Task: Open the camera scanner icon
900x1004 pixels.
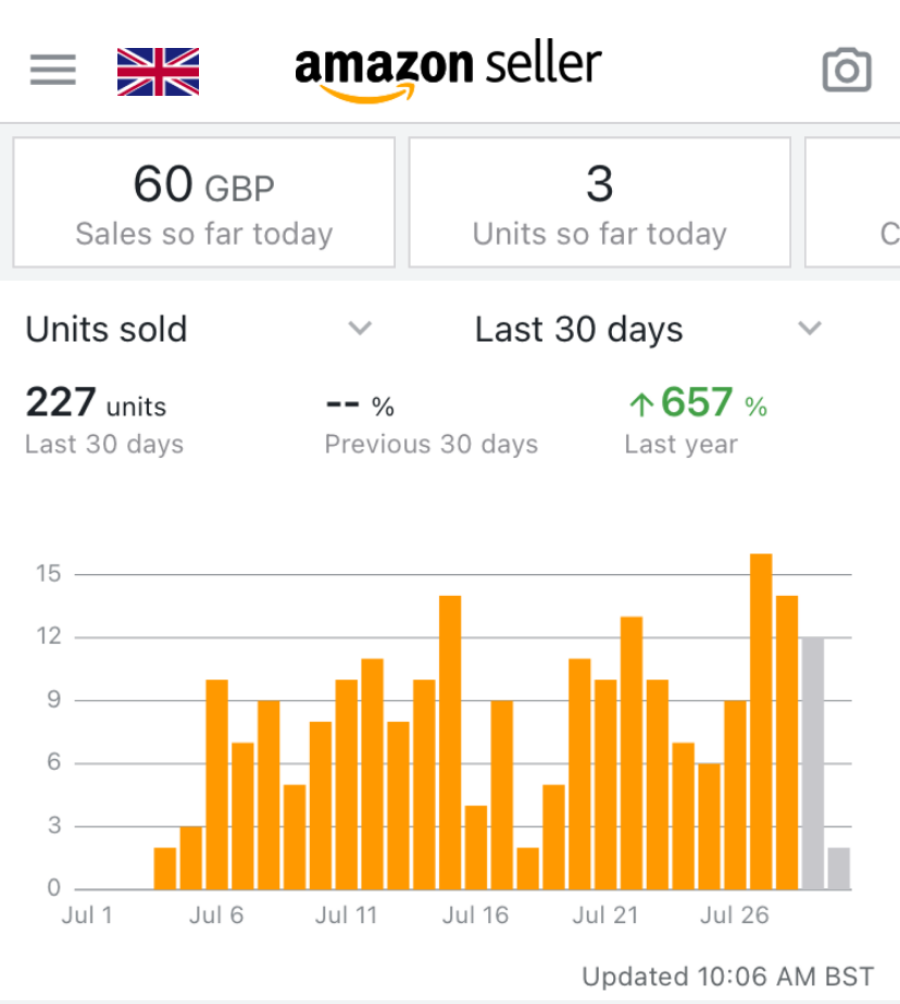Action: (x=846, y=70)
